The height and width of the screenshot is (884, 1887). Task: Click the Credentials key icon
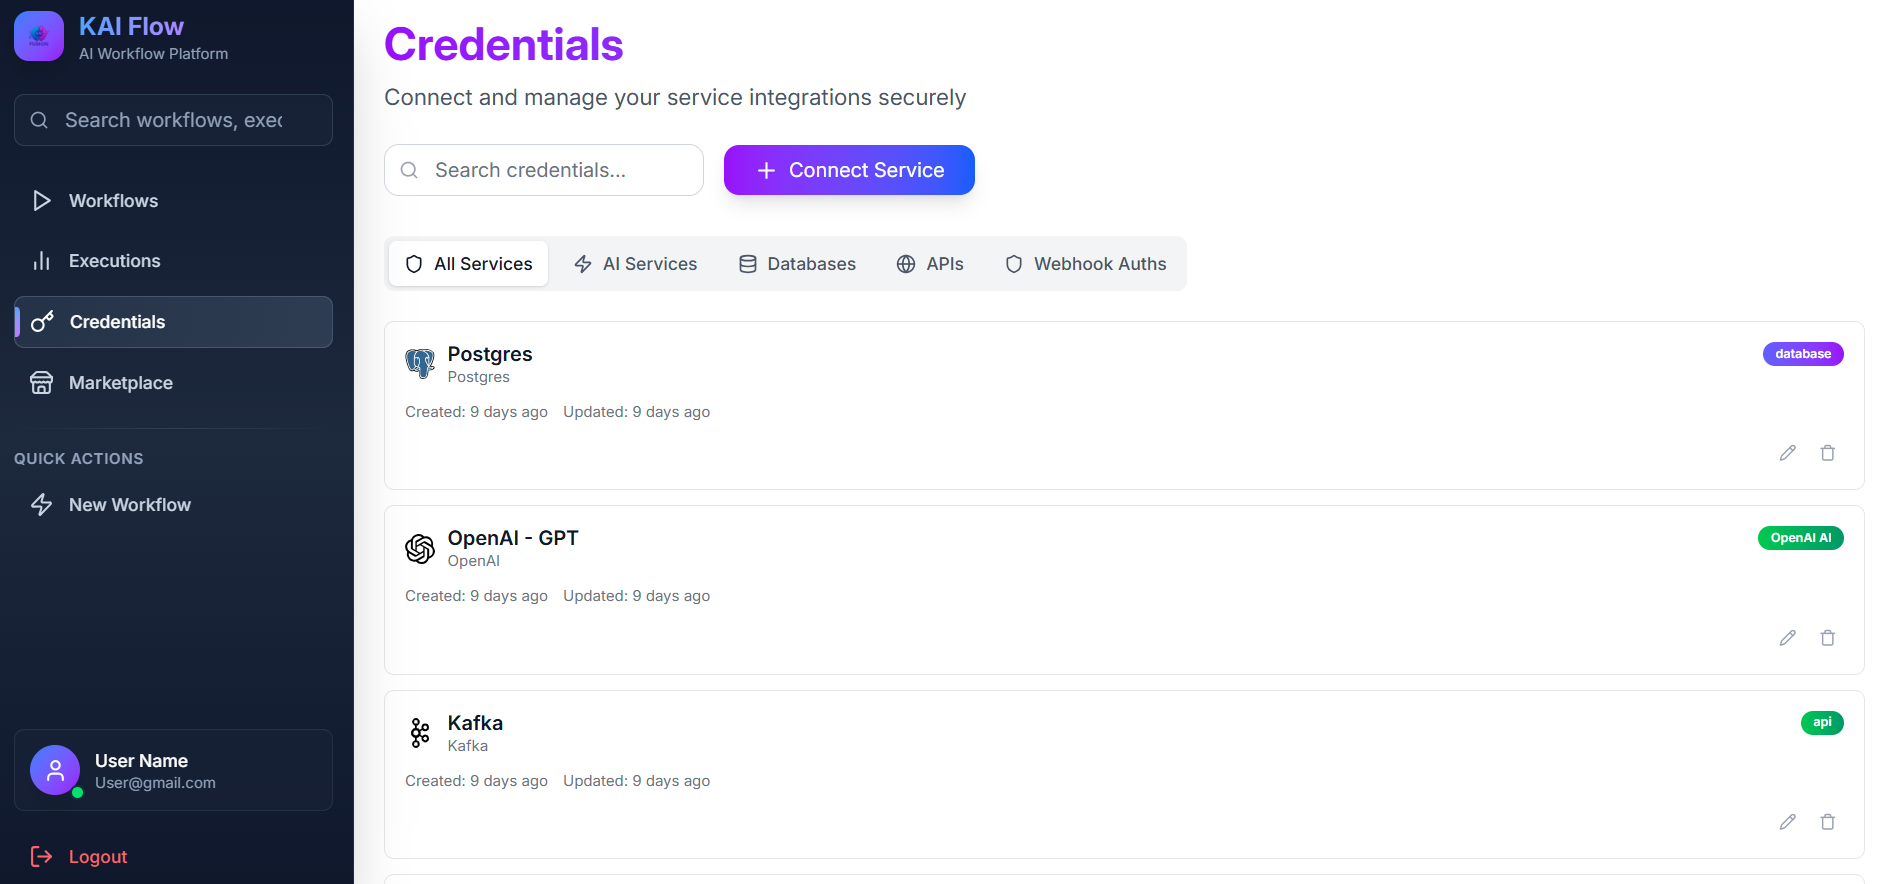click(x=41, y=322)
